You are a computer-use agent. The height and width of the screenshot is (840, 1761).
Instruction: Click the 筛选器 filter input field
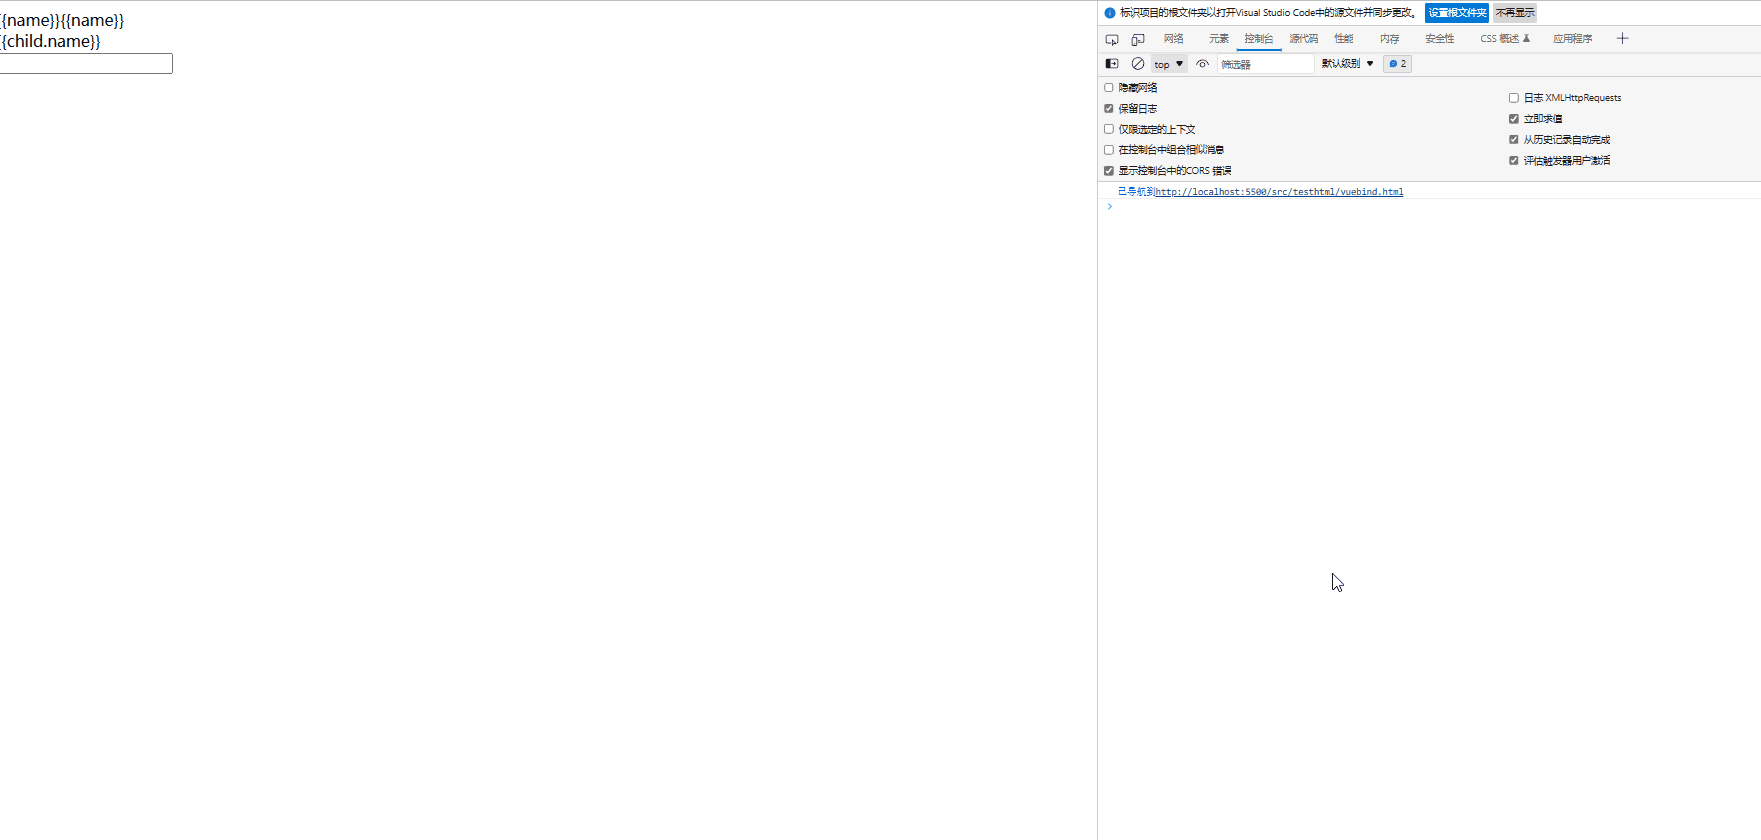pyautogui.click(x=1264, y=64)
